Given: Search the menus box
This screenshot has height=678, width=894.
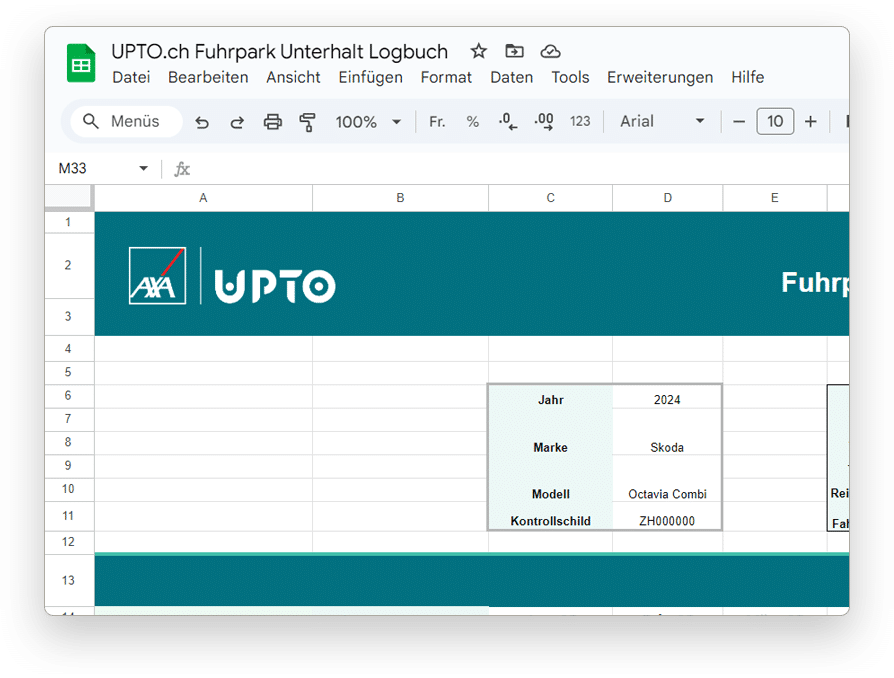Looking at the screenshot, I should (x=127, y=121).
